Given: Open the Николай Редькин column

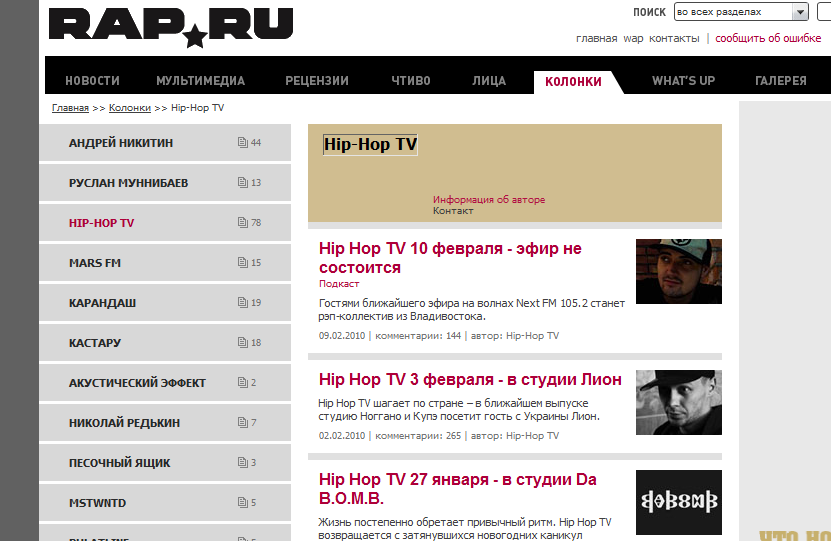Looking at the screenshot, I should click(x=125, y=423).
